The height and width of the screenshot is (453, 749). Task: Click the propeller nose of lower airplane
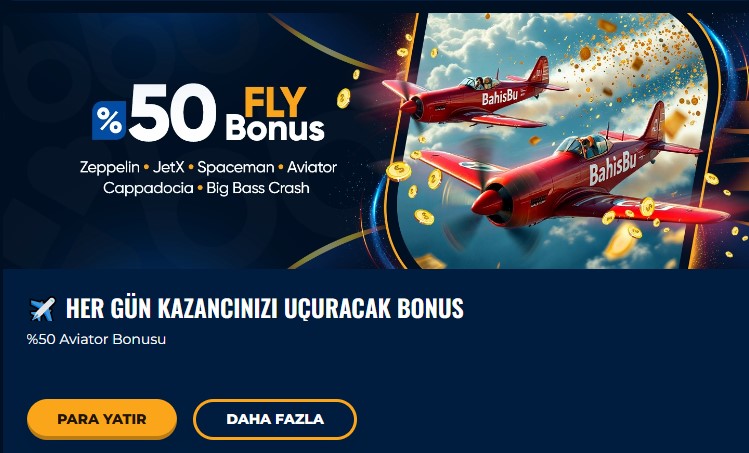[491, 206]
